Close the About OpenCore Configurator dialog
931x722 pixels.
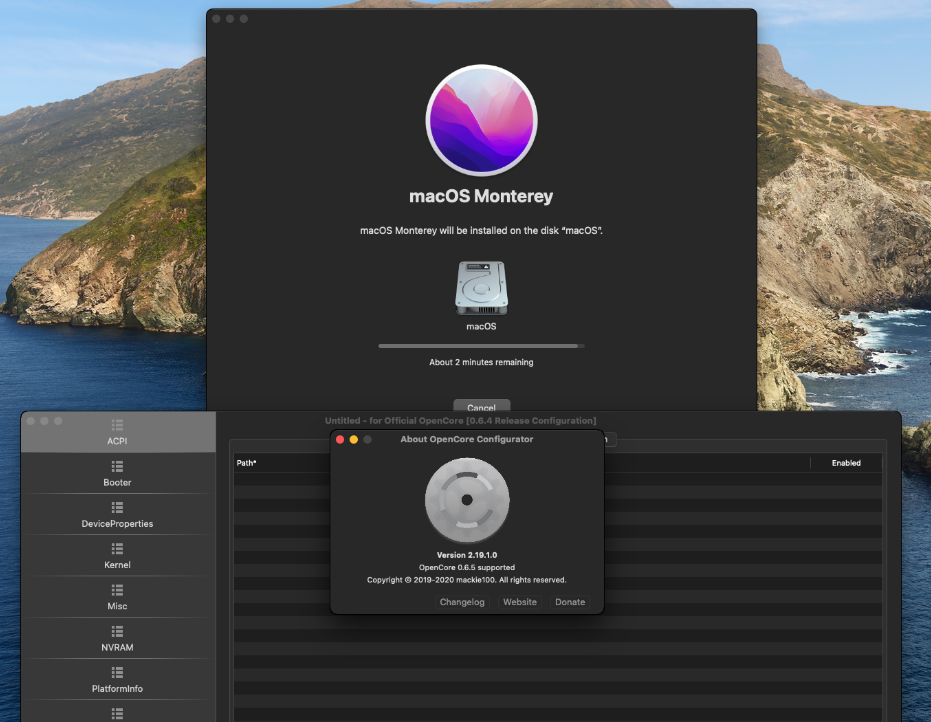[340, 439]
